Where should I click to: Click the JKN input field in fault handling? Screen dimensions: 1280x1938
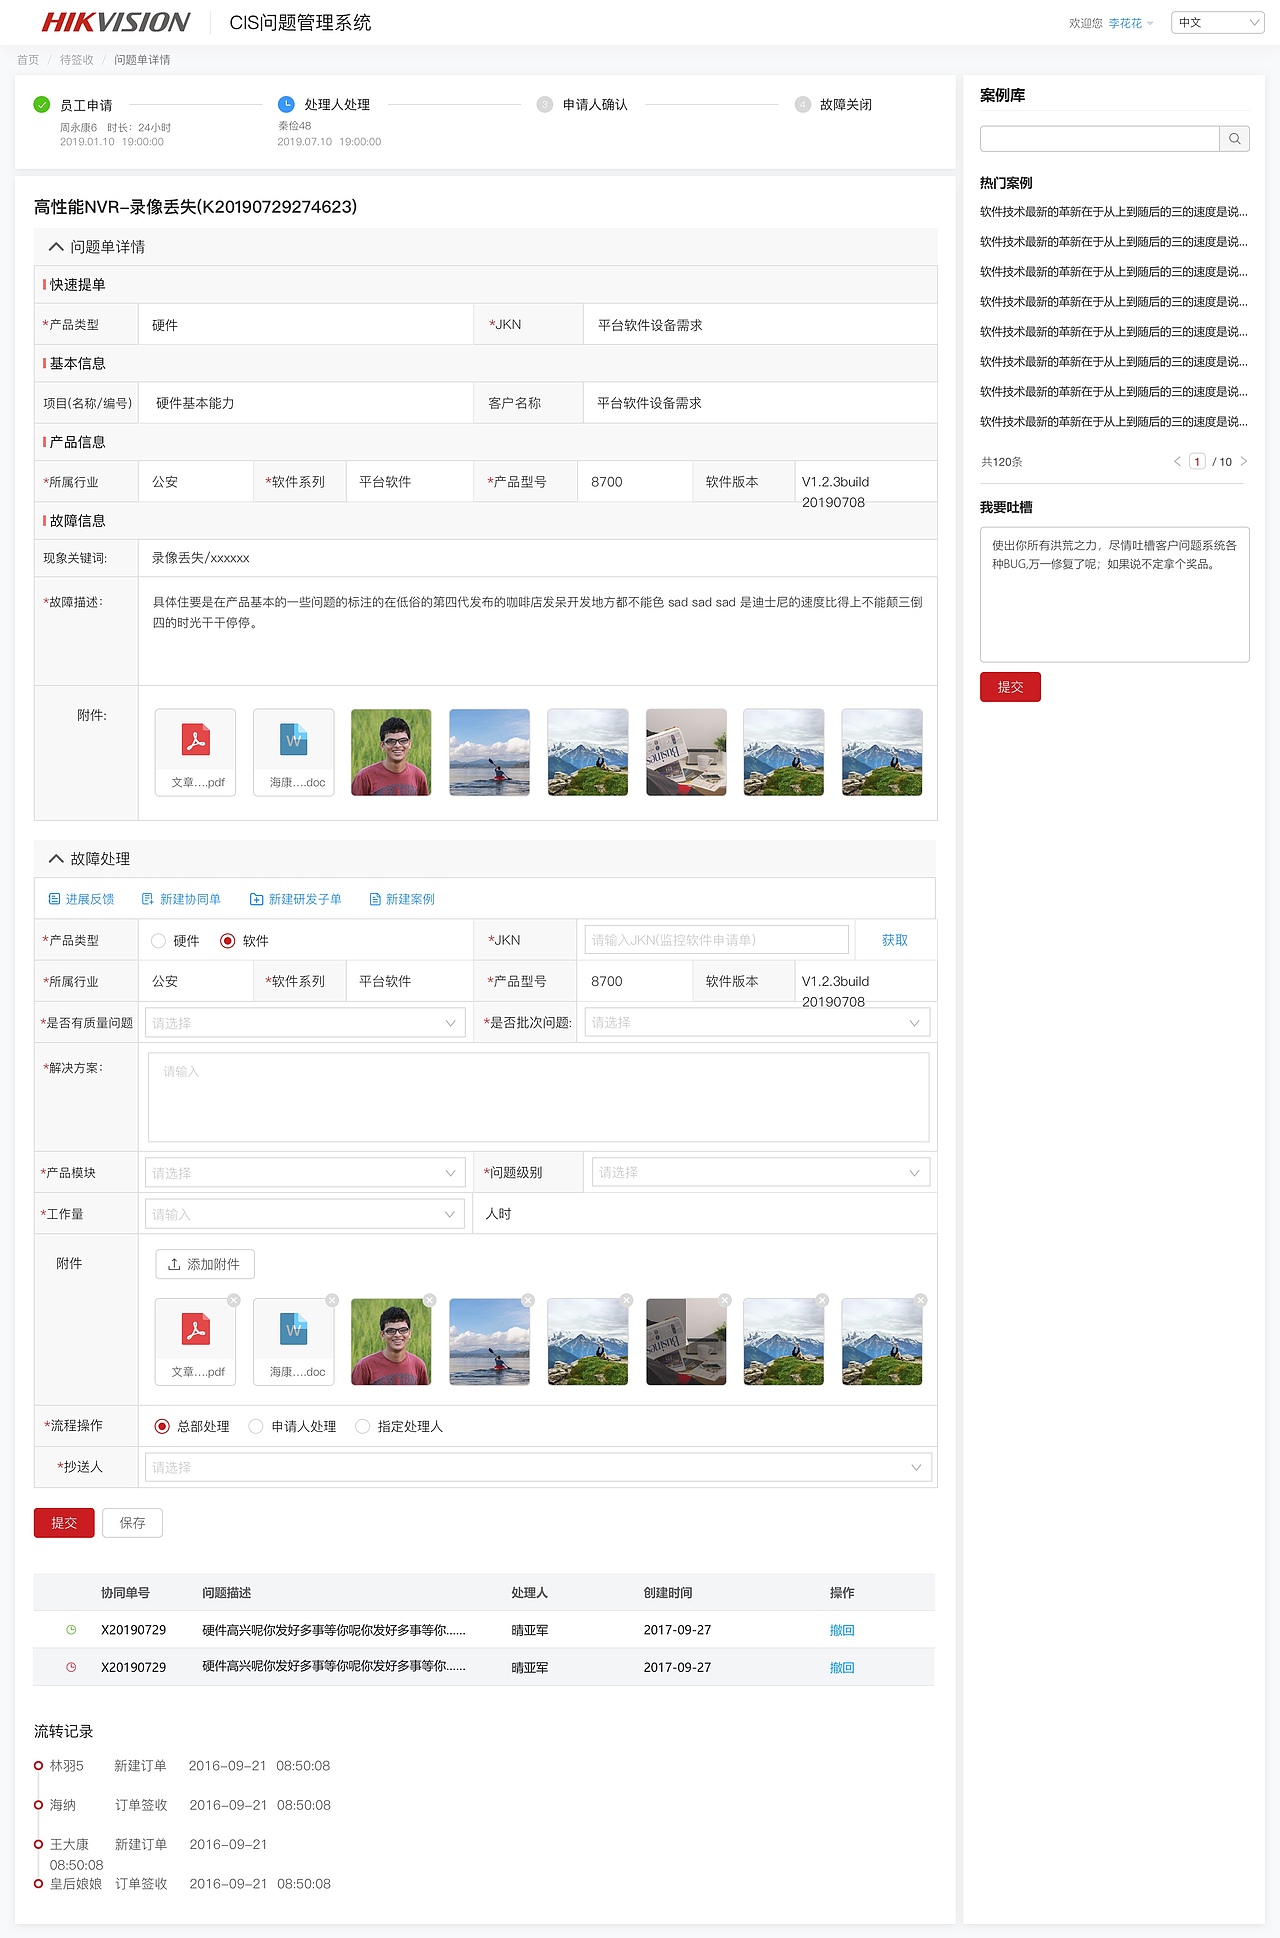pyautogui.click(x=717, y=940)
